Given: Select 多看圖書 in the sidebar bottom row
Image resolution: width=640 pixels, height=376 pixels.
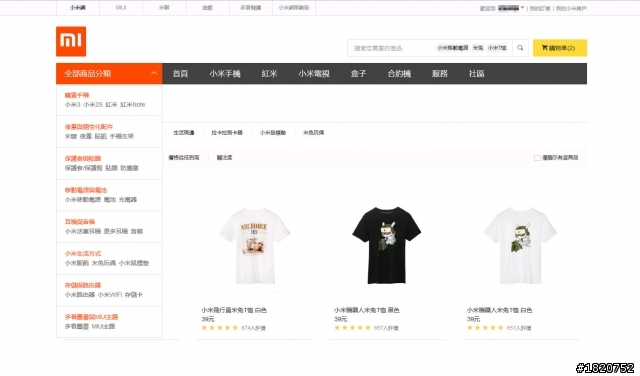Looking at the screenshot, I should 77,326.
